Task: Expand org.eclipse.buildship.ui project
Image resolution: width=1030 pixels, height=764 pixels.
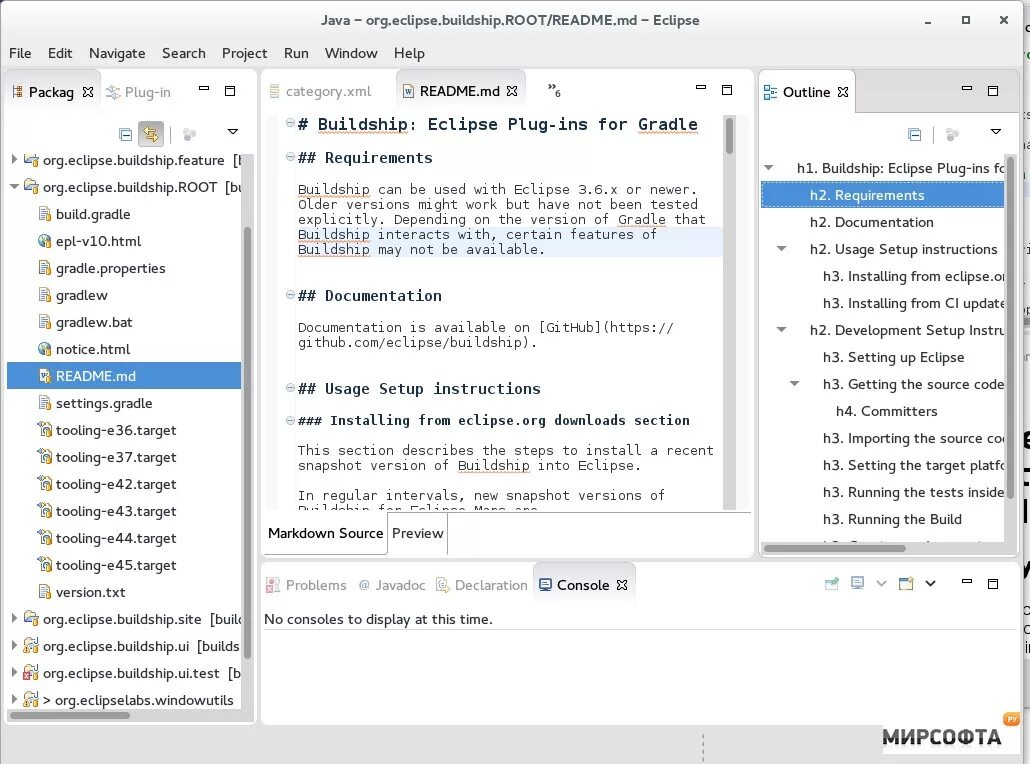Action: coord(14,645)
